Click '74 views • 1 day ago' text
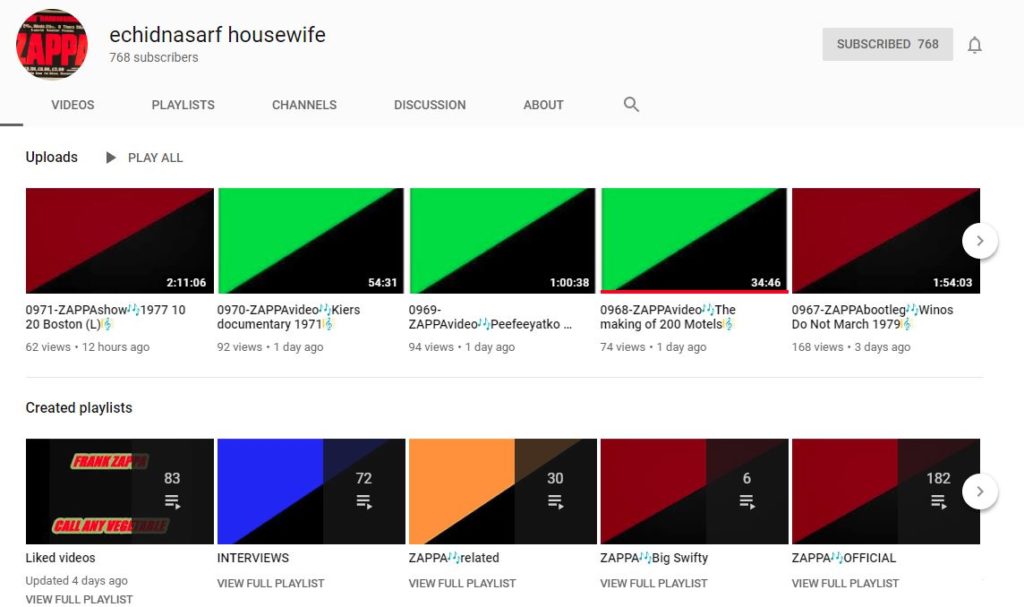 (x=653, y=347)
